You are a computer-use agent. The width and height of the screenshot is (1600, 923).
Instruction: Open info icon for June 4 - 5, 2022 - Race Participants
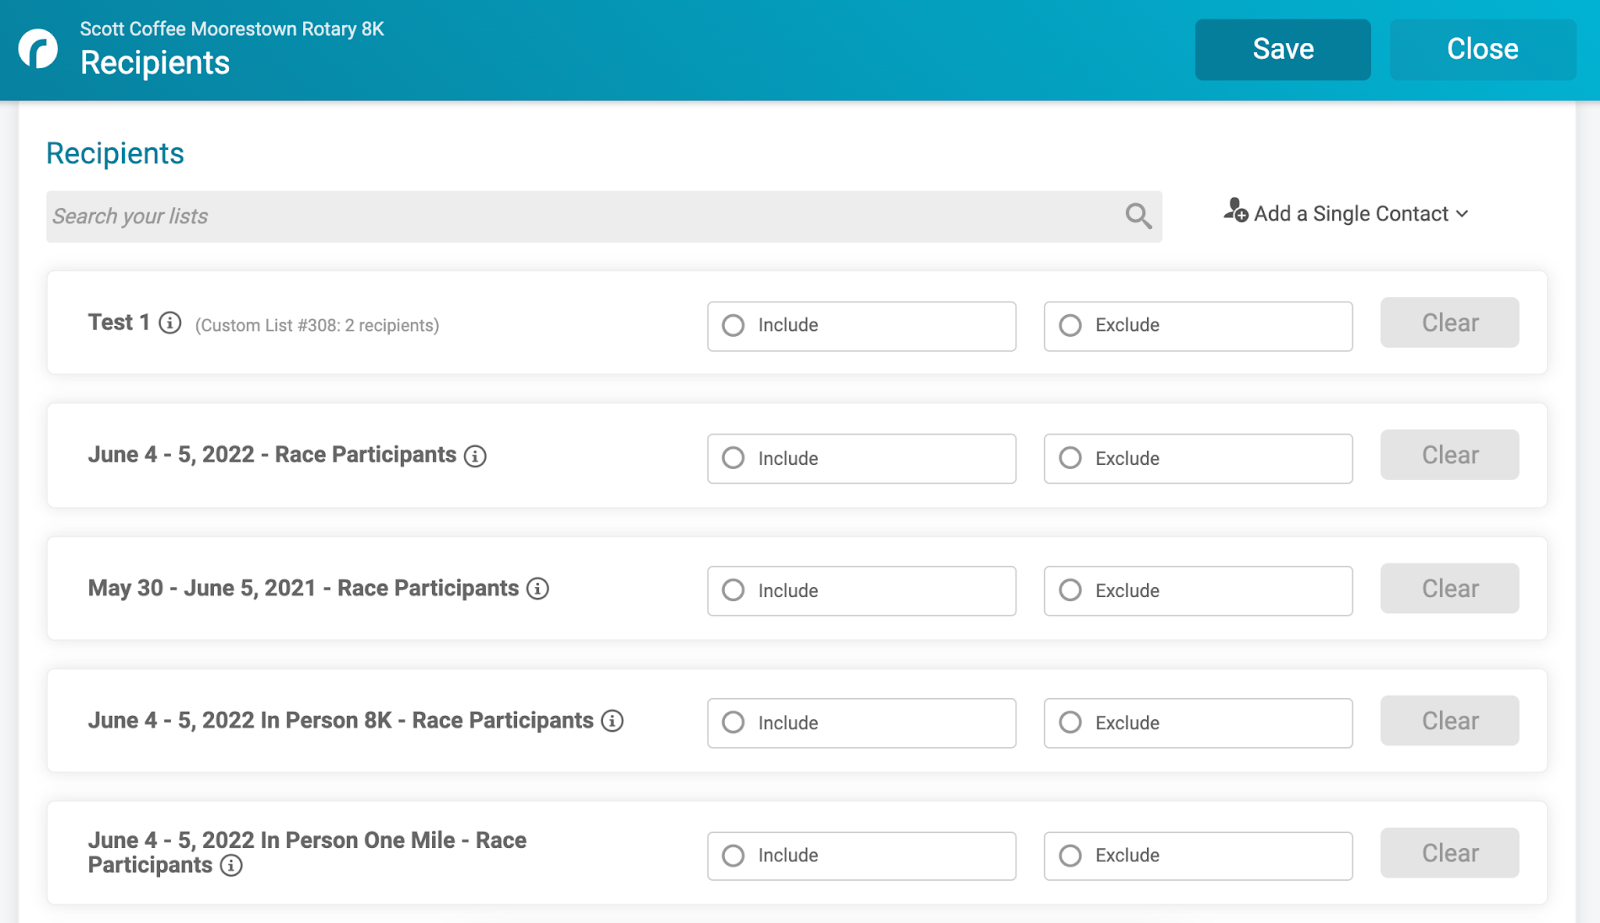coord(475,456)
